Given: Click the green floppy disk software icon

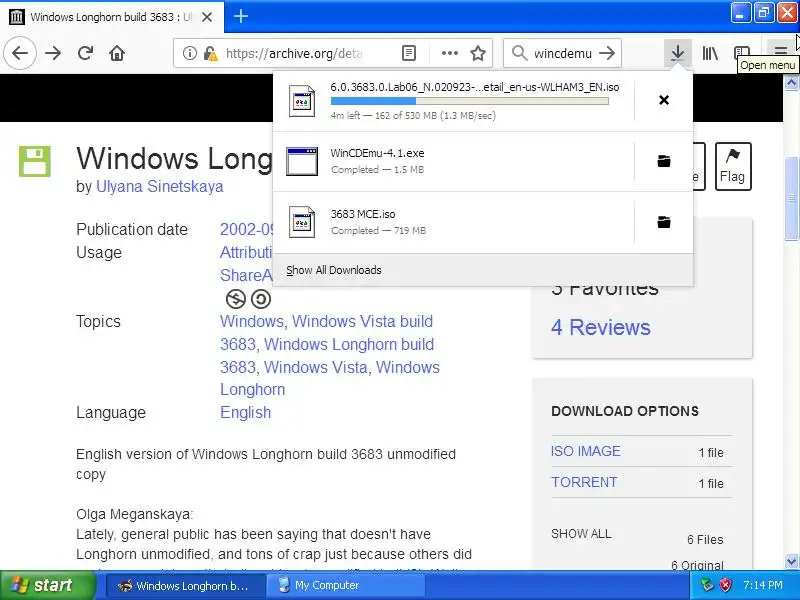Looking at the screenshot, I should [x=35, y=161].
